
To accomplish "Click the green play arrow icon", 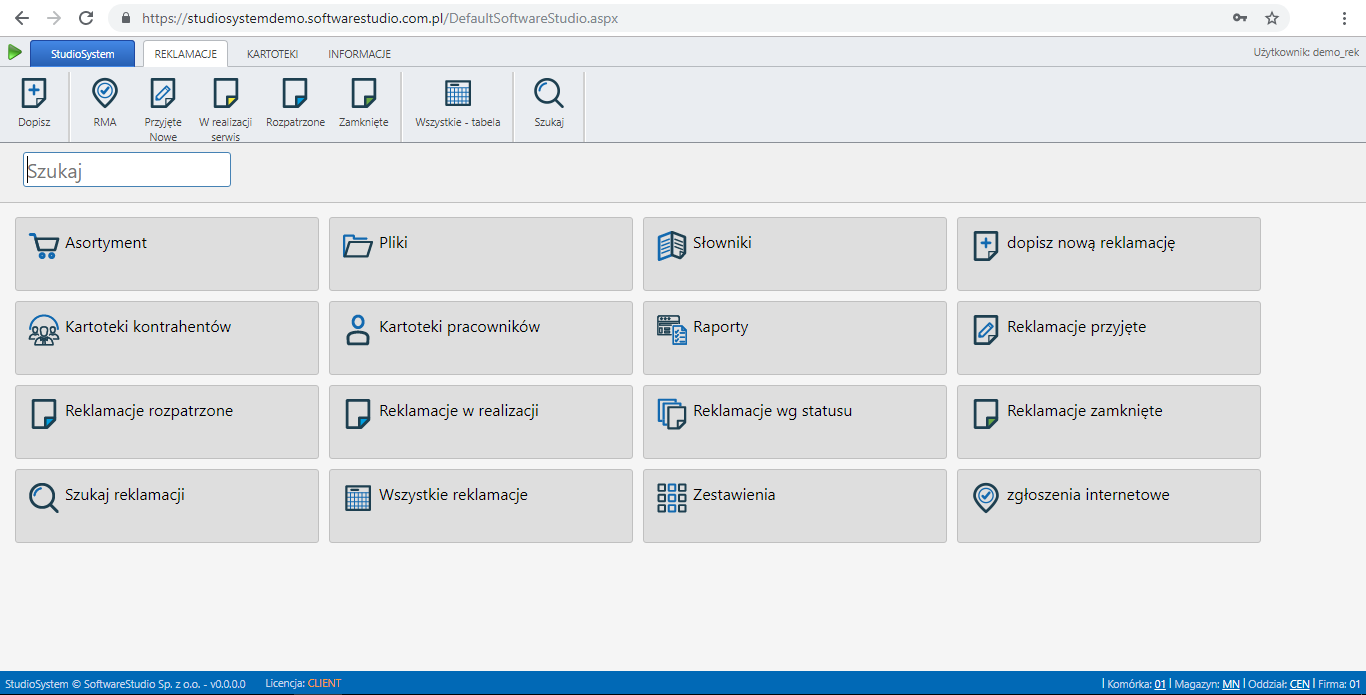I will click(14, 52).
